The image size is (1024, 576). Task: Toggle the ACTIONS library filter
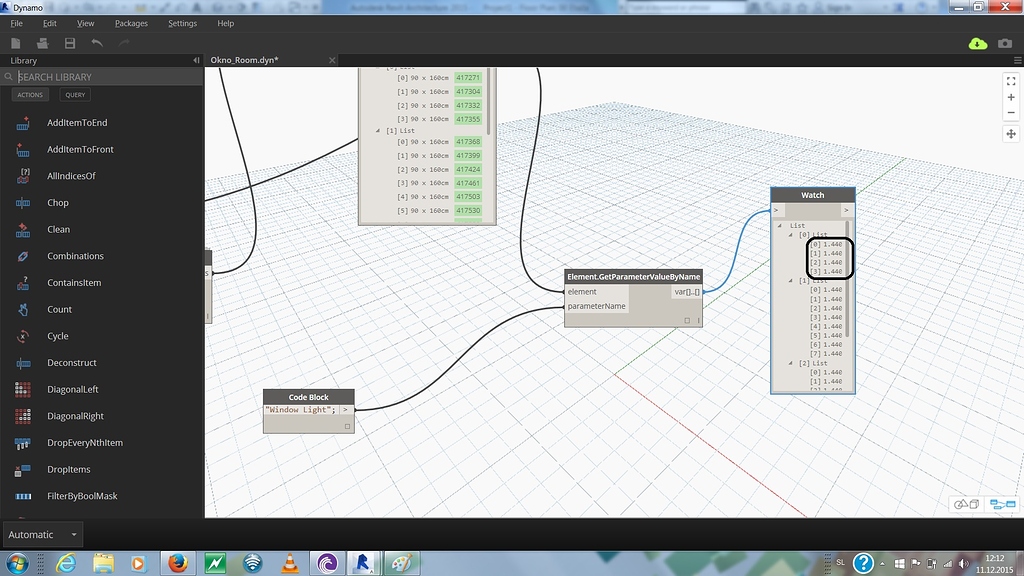[x=30, y=95]
